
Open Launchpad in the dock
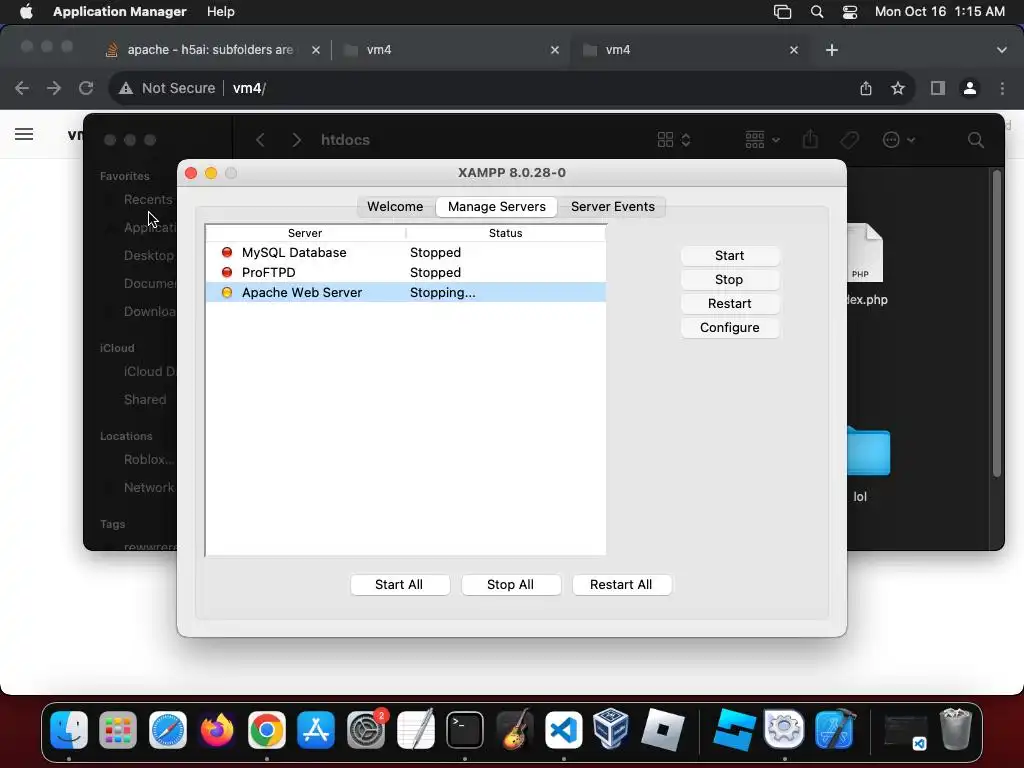pos(118,729)
